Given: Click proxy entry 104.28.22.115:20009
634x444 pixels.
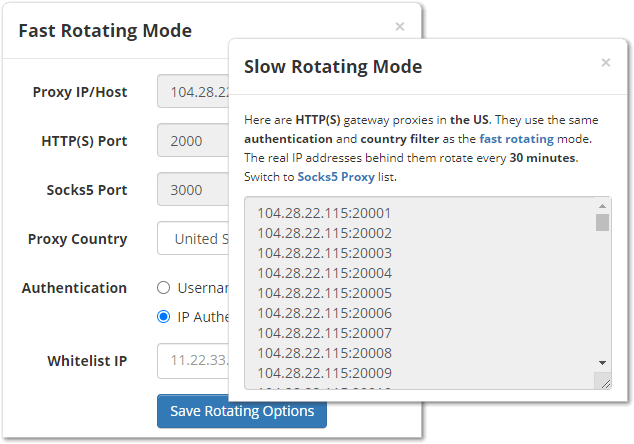Looking at the screenshot, I should (324, 373).
